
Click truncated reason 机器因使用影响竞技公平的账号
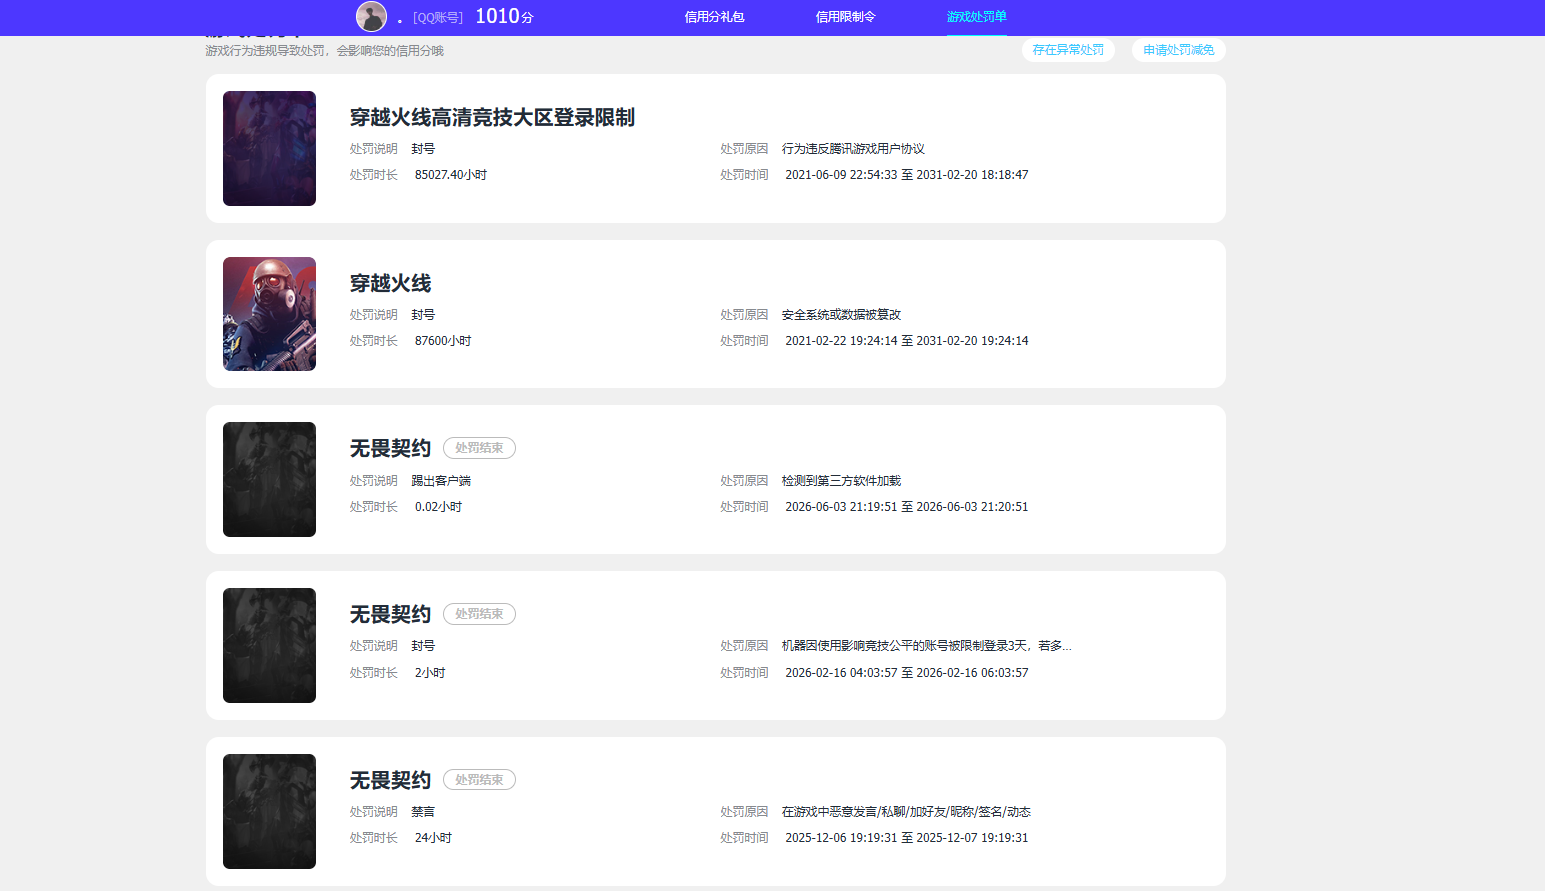click(x=926, y=646)
